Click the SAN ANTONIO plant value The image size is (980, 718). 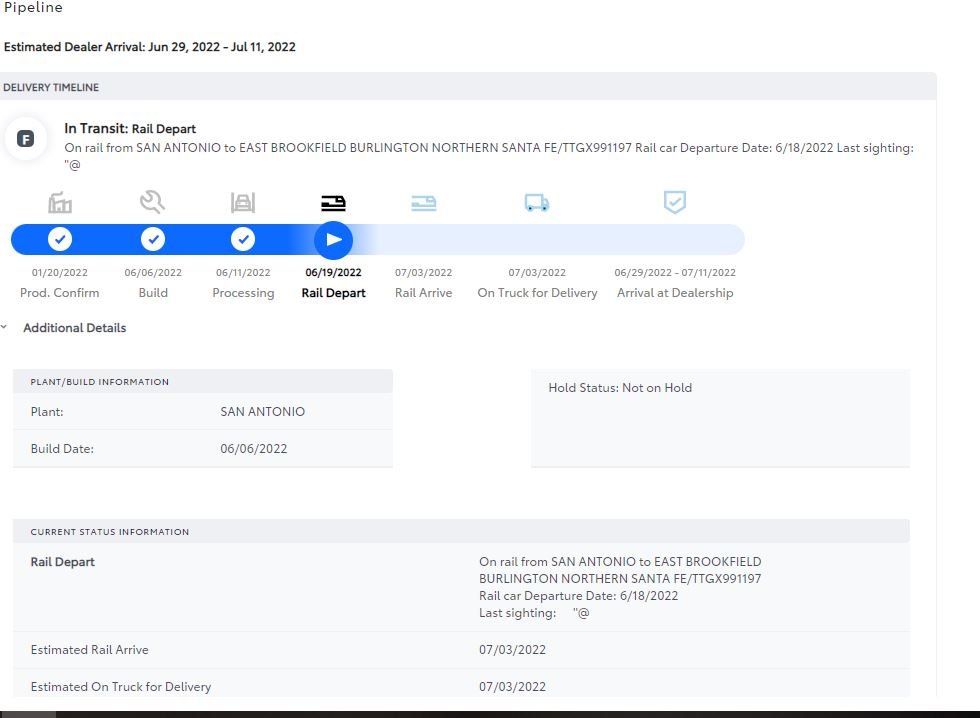(262, 412)
